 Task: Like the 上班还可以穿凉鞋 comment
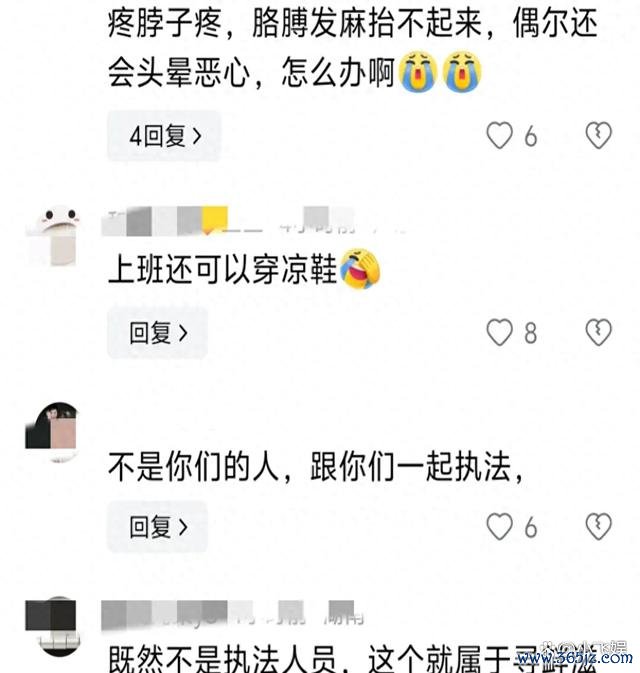pos(499,332)
